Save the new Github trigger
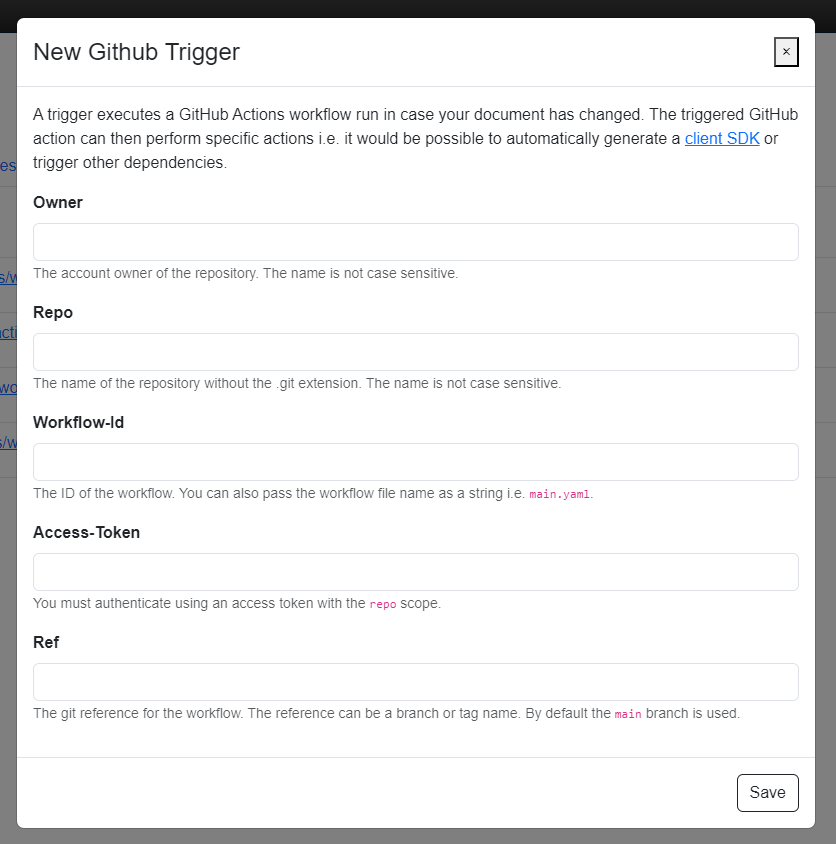 (x=768, y=793)
